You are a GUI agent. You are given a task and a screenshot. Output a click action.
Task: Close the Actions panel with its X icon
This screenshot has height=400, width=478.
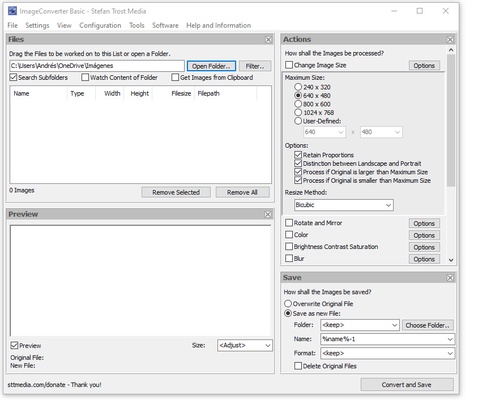[450, 40]
